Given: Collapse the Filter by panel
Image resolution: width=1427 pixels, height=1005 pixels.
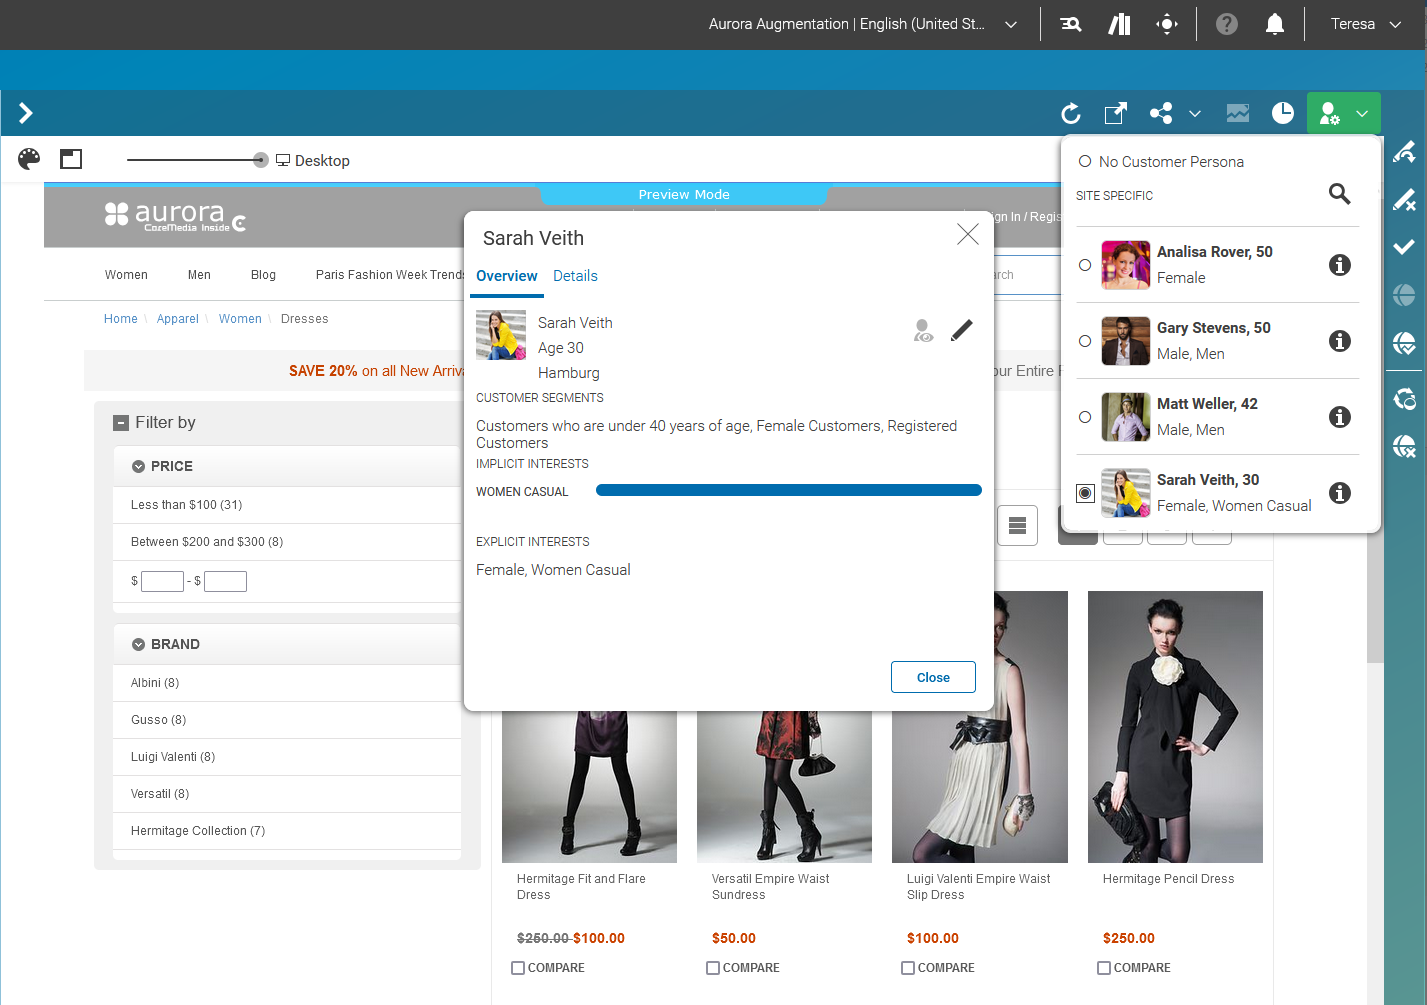Looking at the screenshot, I should [x=121, y=422].
